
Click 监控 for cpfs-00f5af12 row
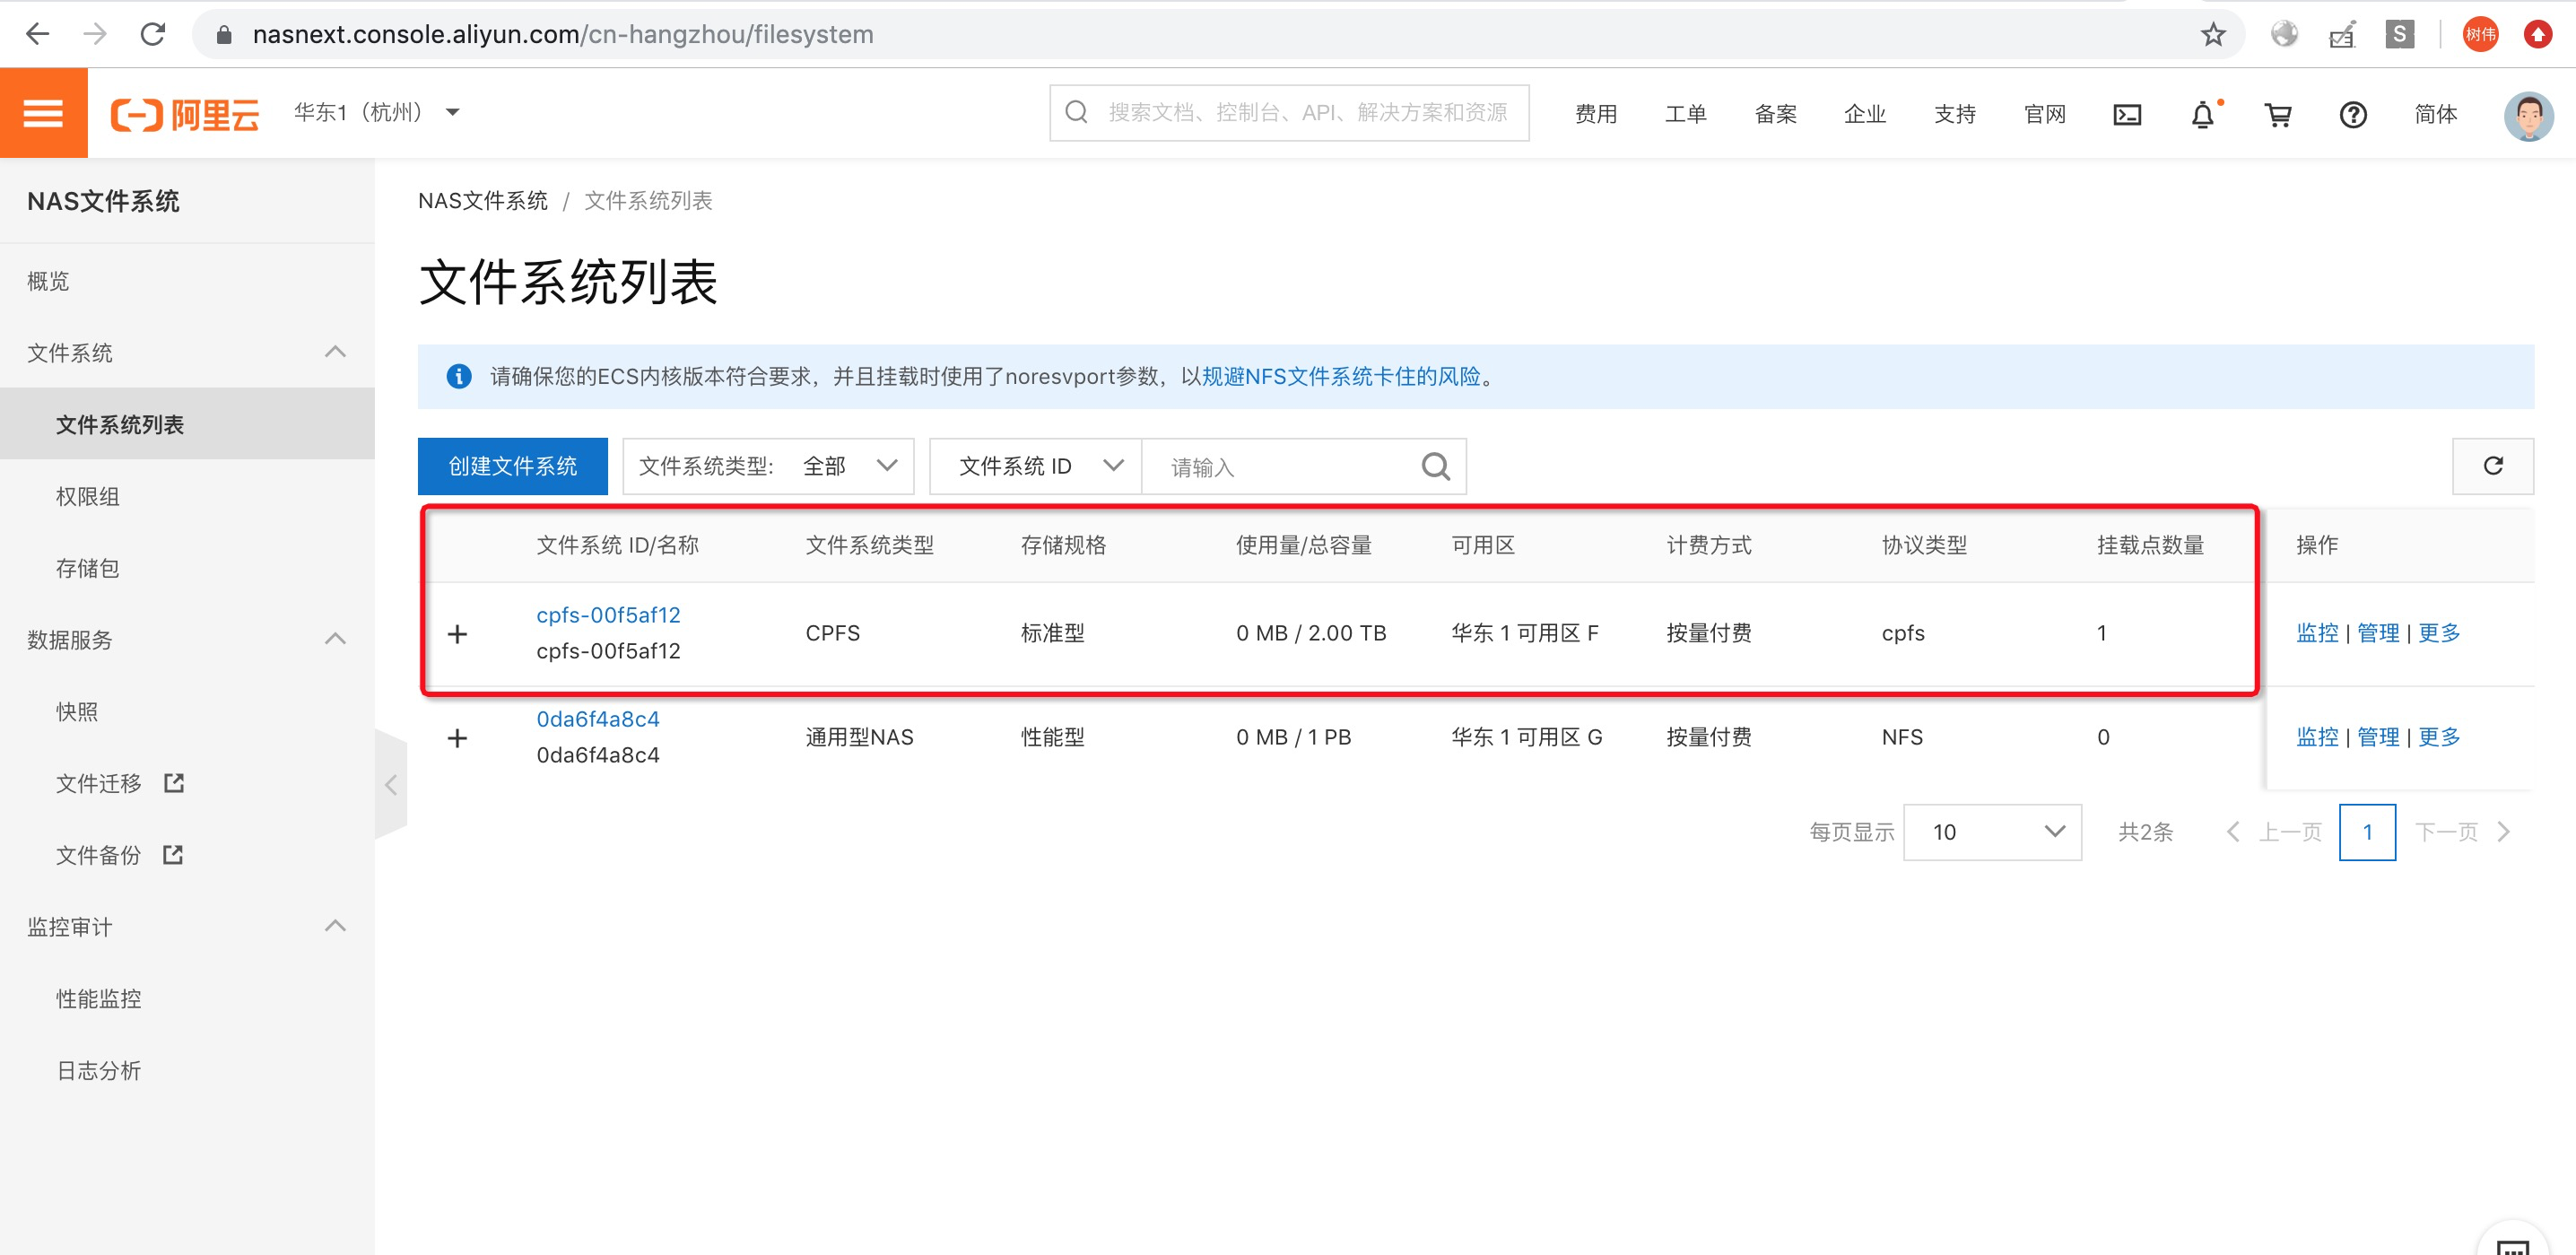(x=2317, y=633)
